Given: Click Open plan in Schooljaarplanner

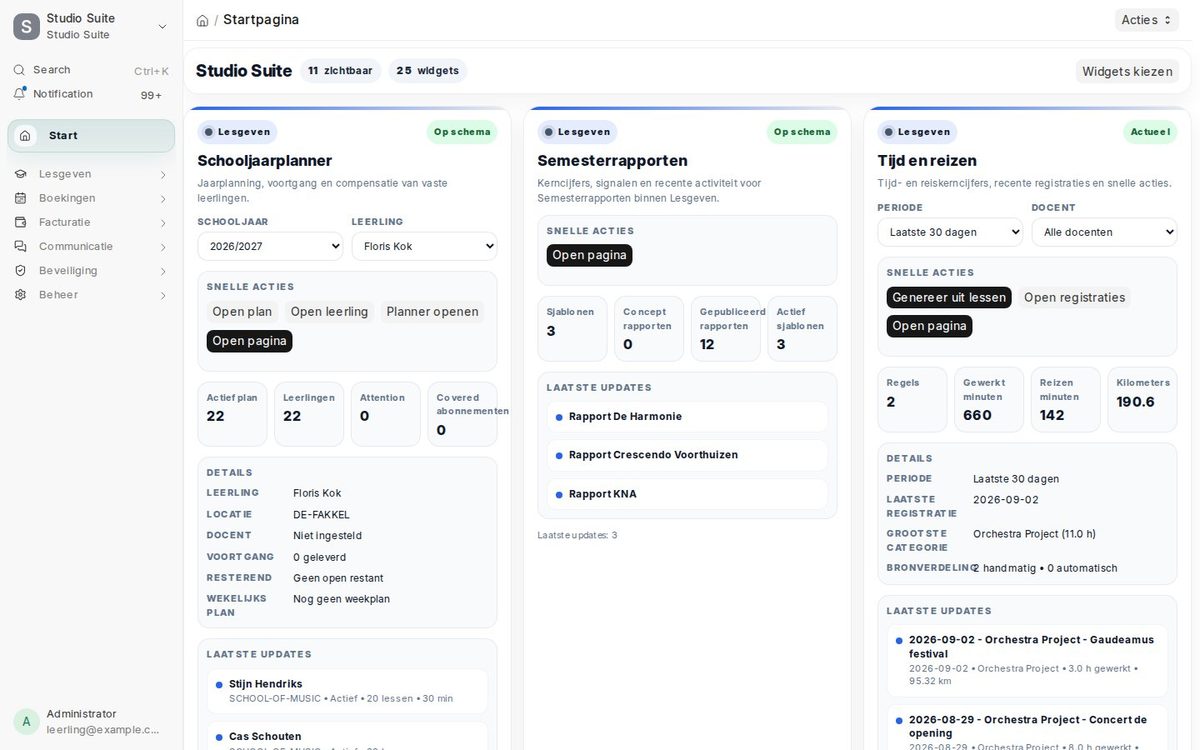Looking at the screenshot, I should pyautogui.click(x=242, y=312).
